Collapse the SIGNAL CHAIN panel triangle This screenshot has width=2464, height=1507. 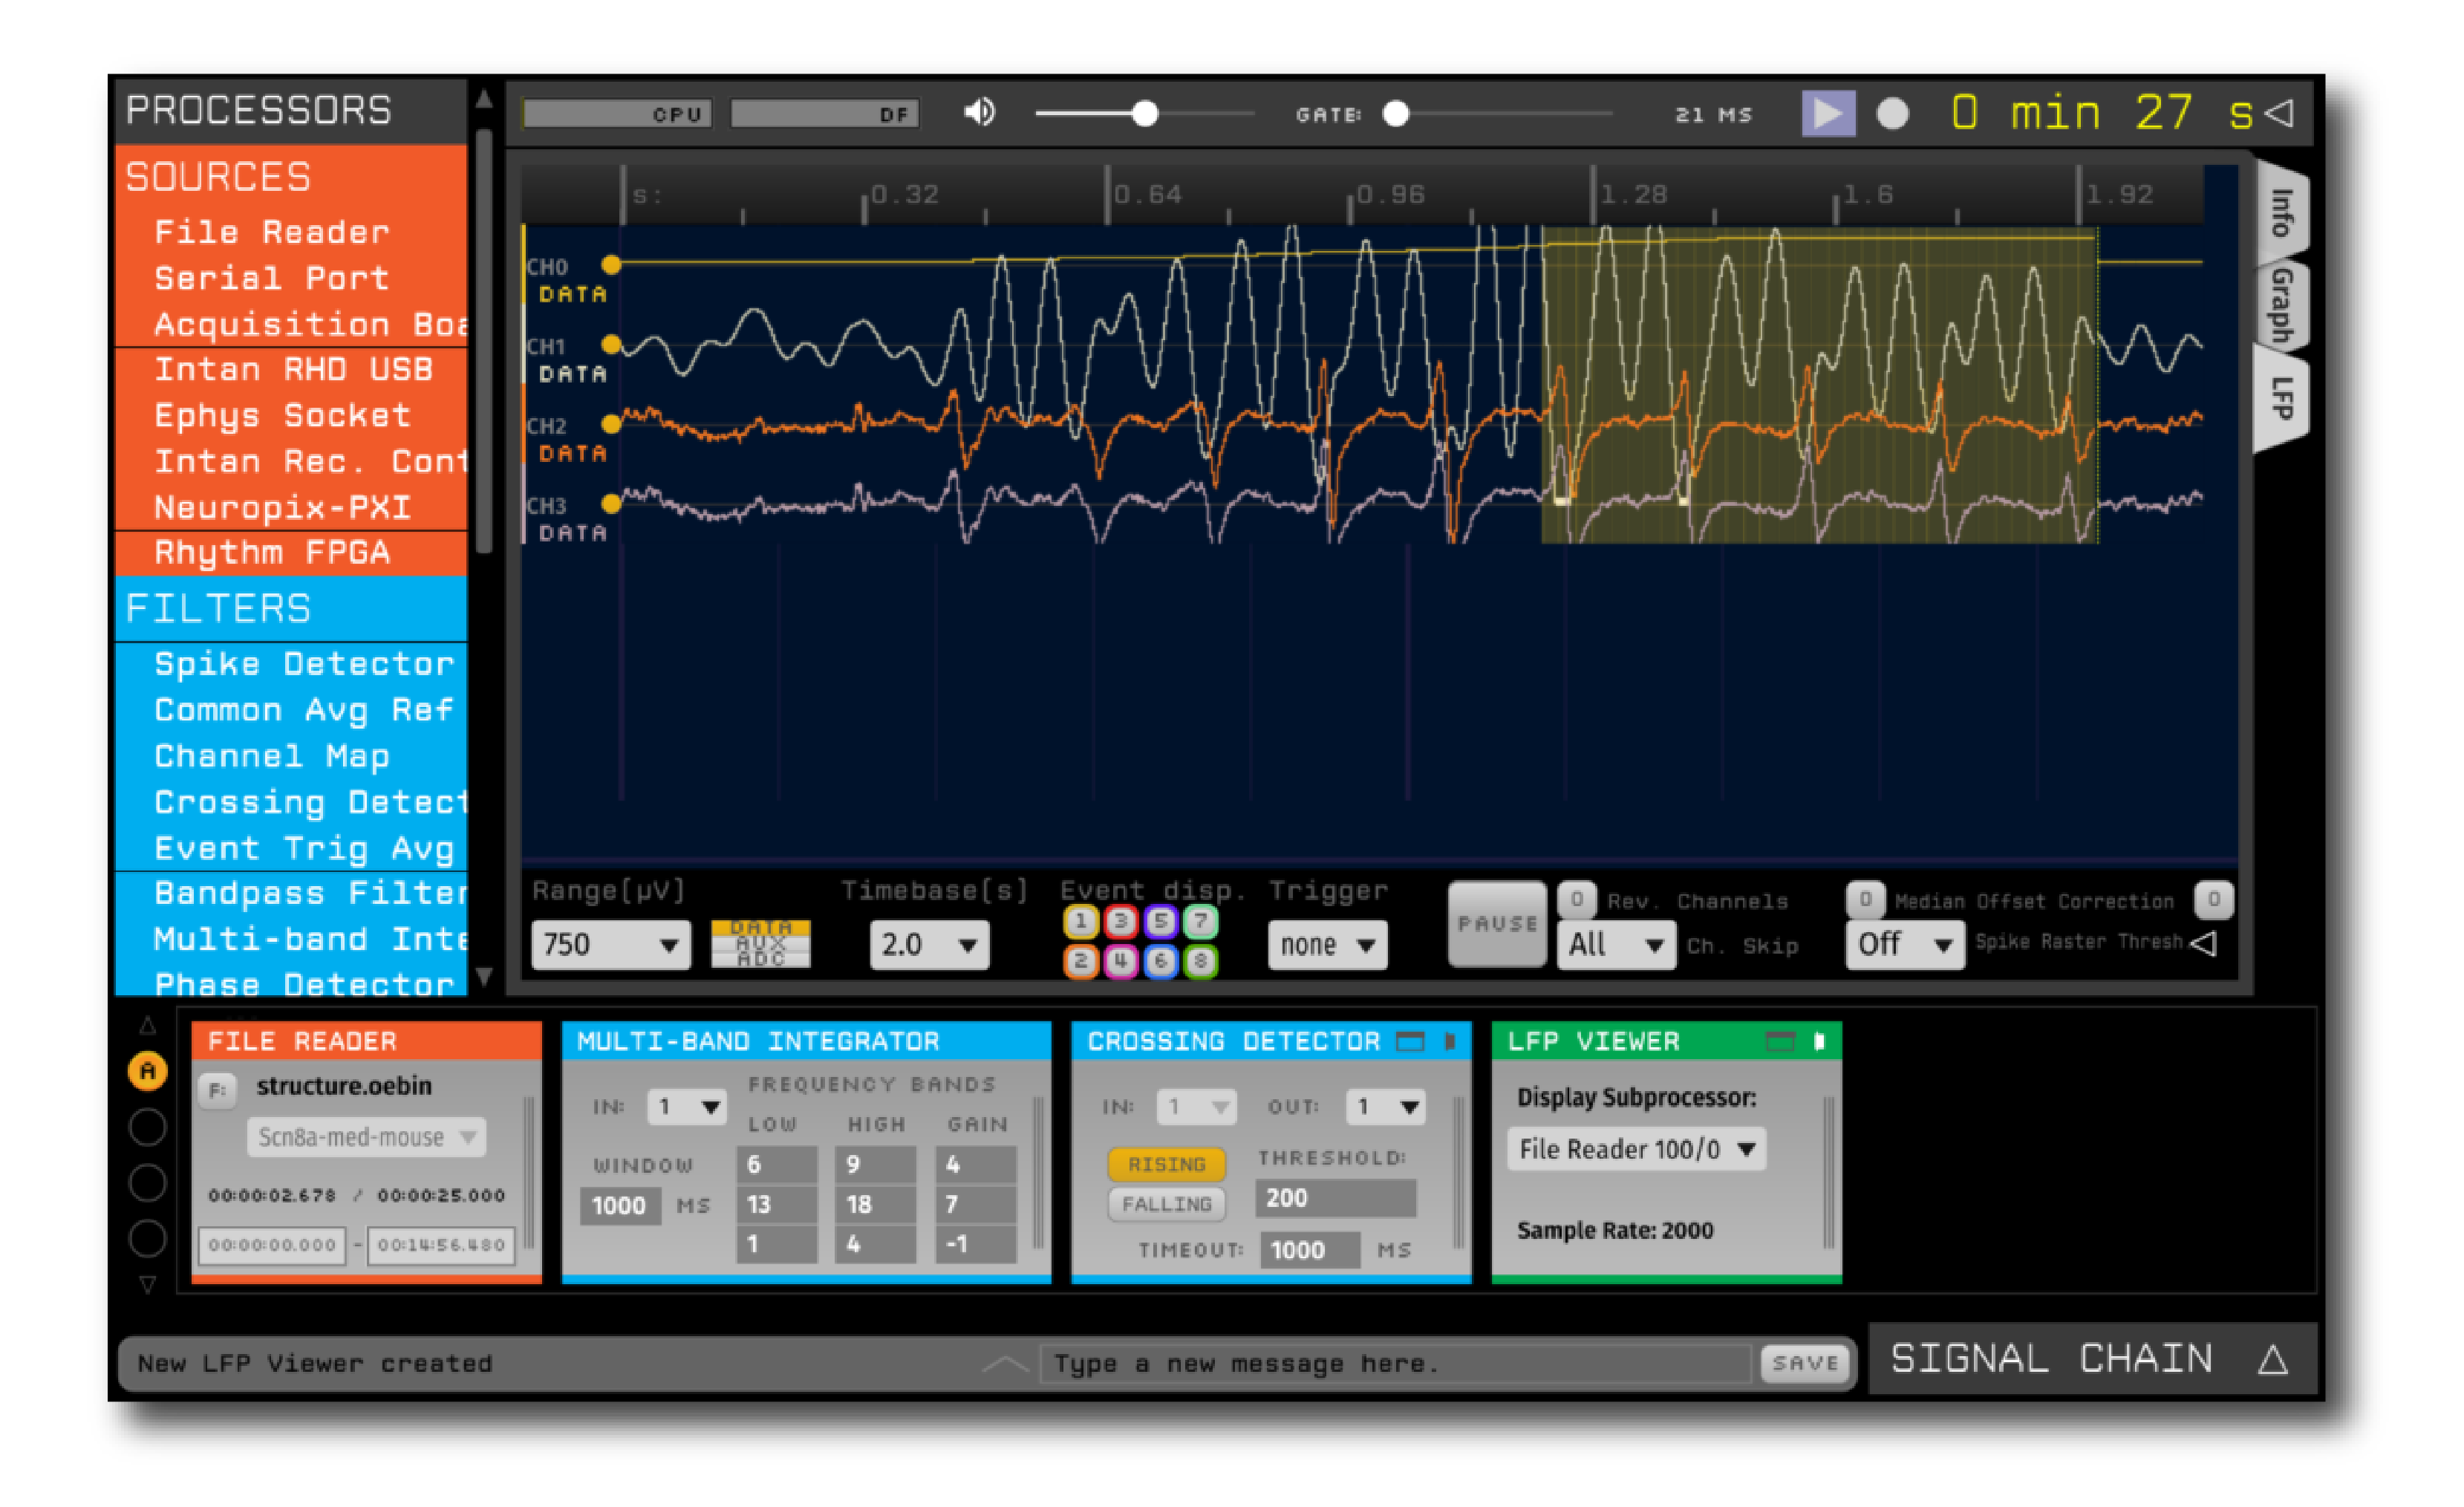pos(2273,1360)
